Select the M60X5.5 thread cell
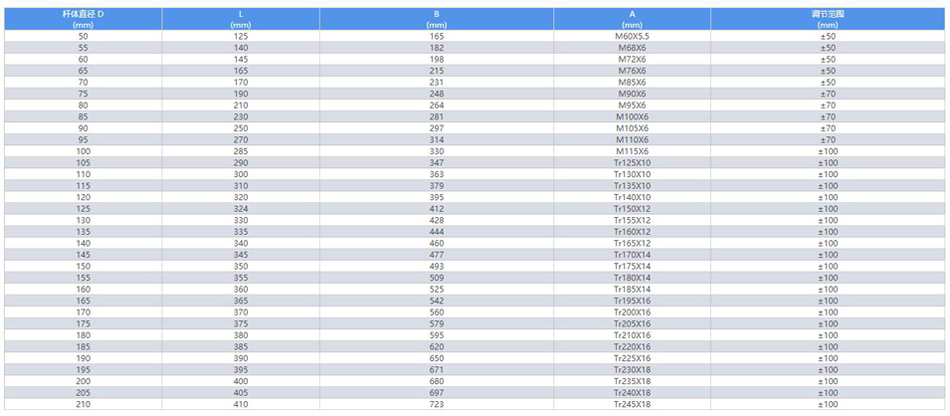The image size is (950, 416). 632,36
